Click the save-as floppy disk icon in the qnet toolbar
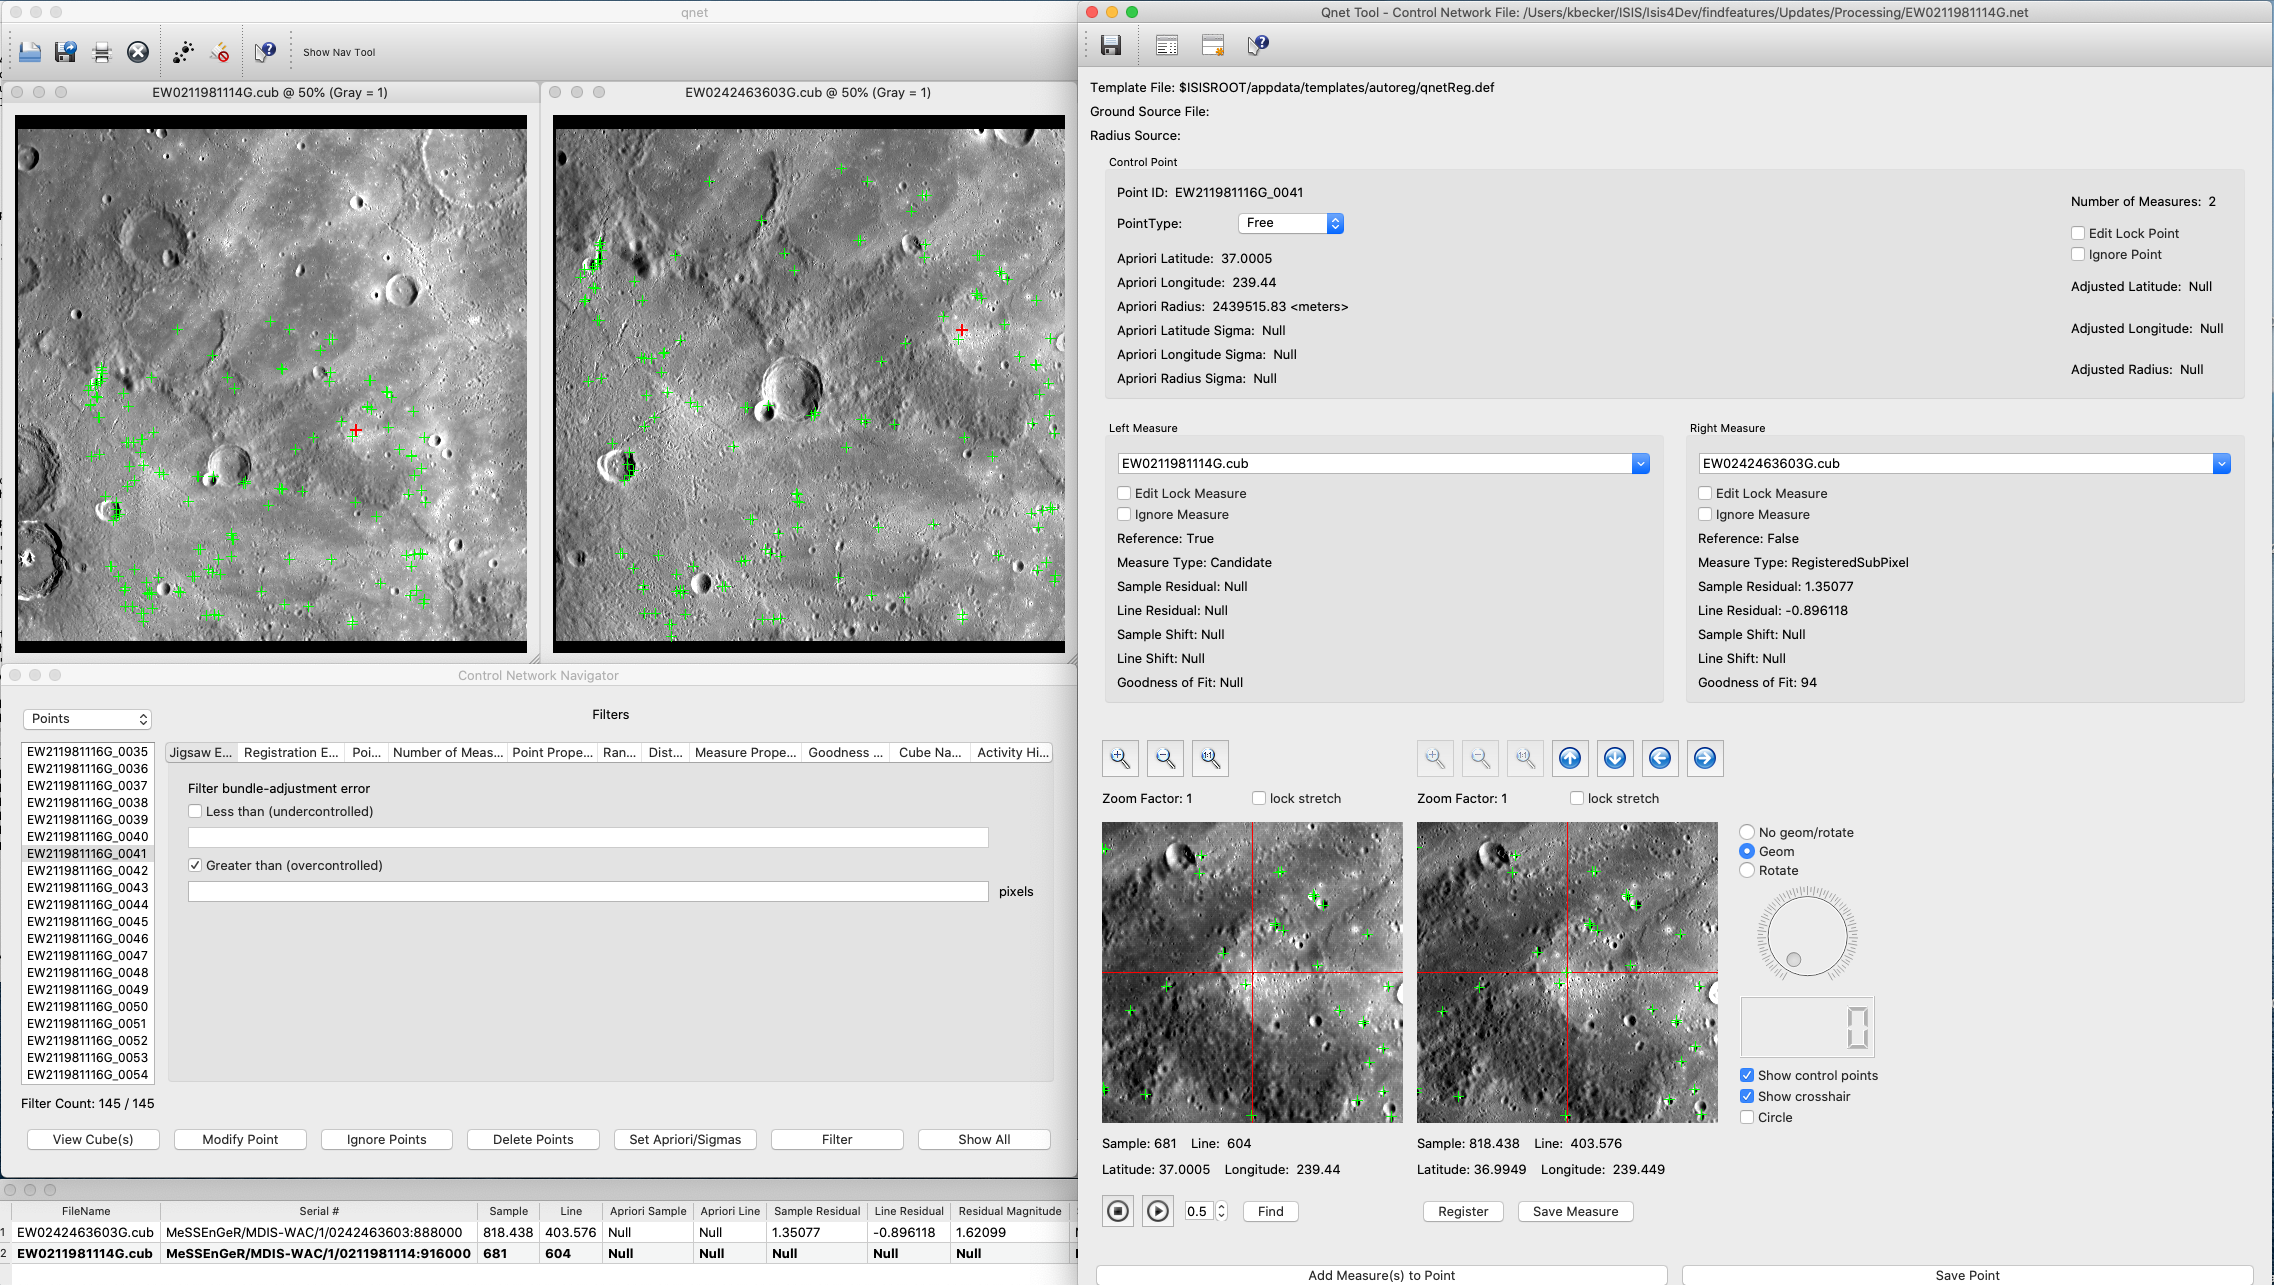Image resolution: width=2274 pixels, height=1285 pixels. pos(66,52)
